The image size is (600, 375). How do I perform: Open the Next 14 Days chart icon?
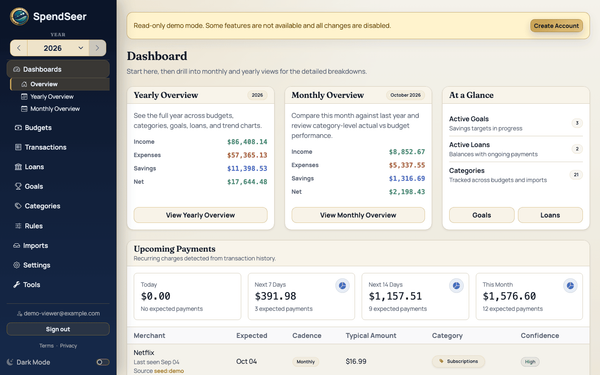(x=456, y=285)
